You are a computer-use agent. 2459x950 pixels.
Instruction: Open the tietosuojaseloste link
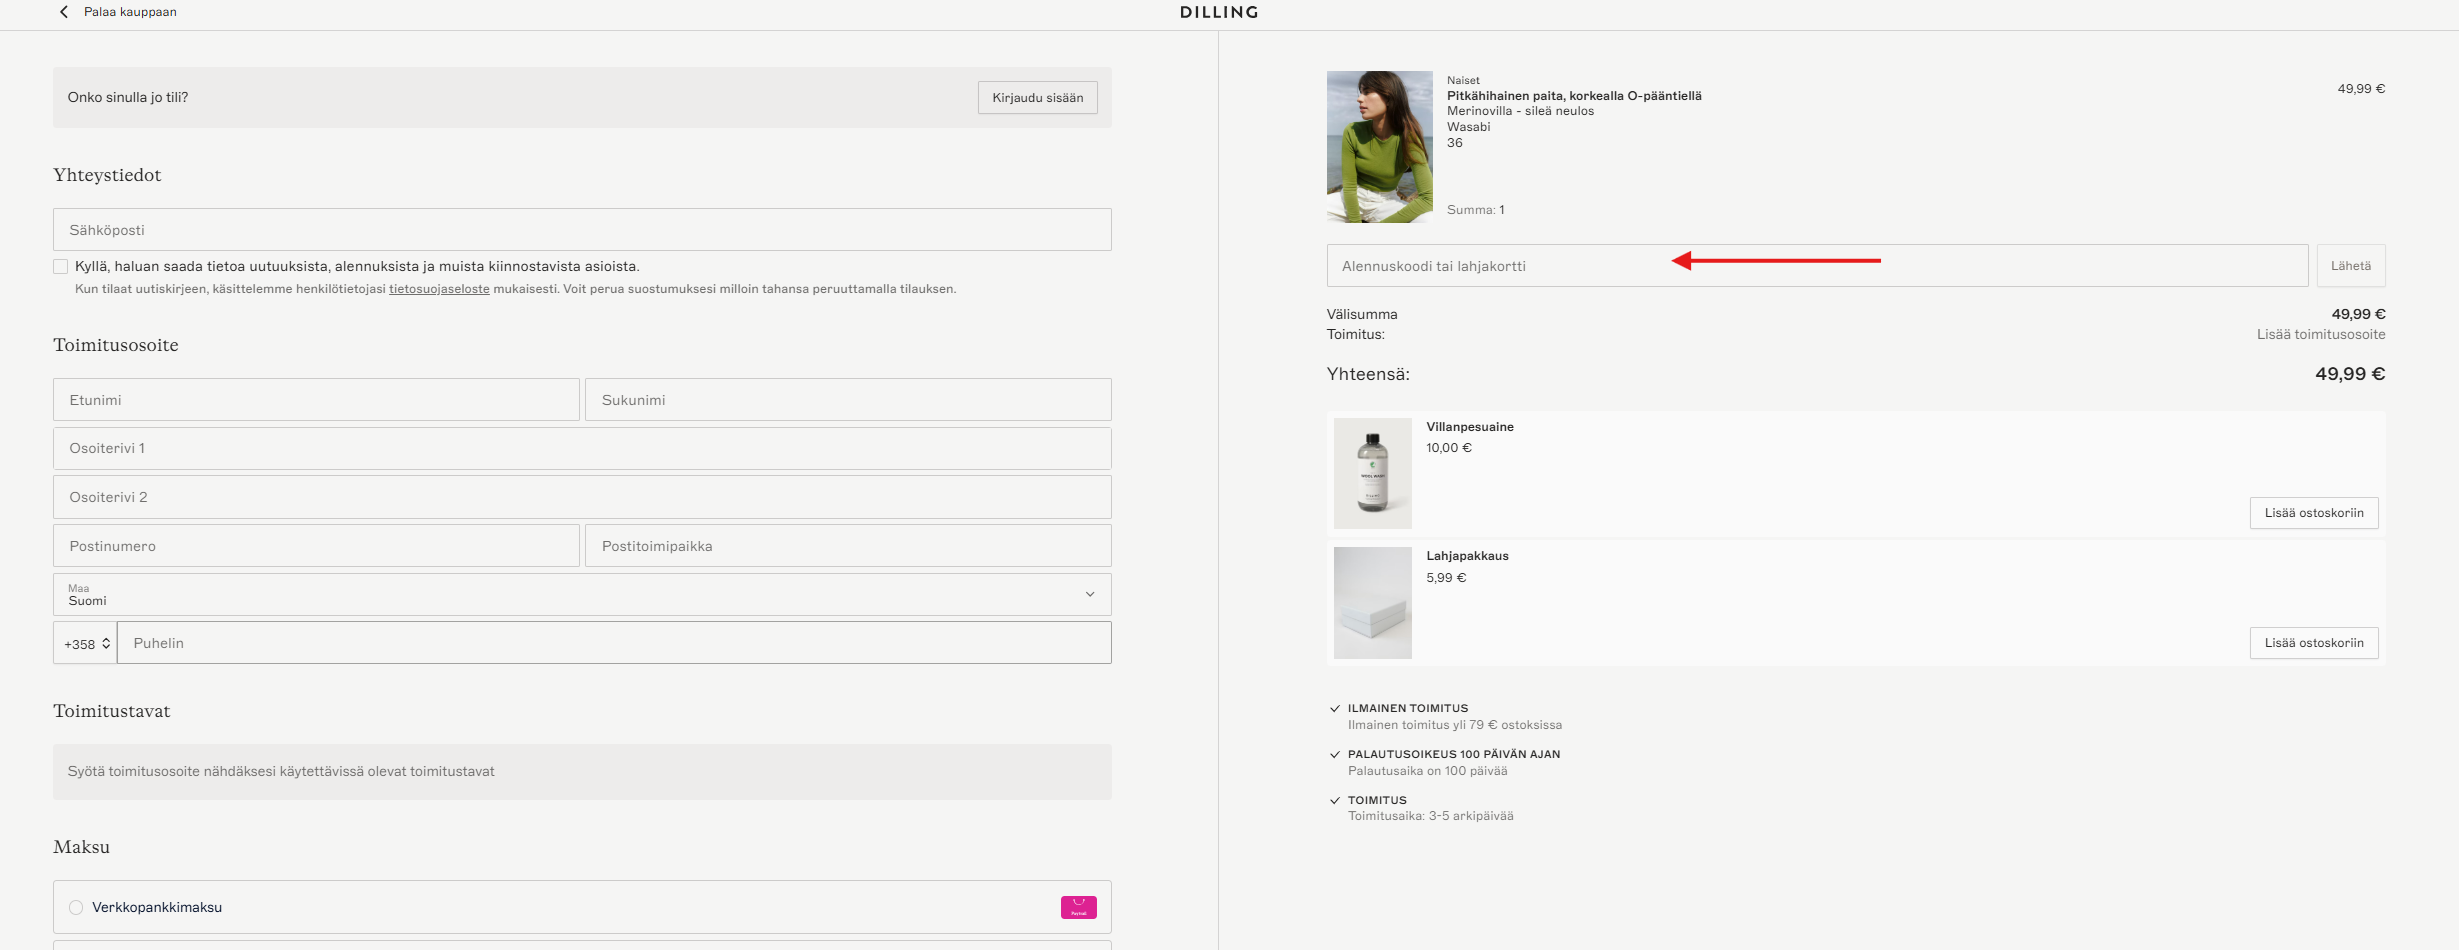point(439,289)
